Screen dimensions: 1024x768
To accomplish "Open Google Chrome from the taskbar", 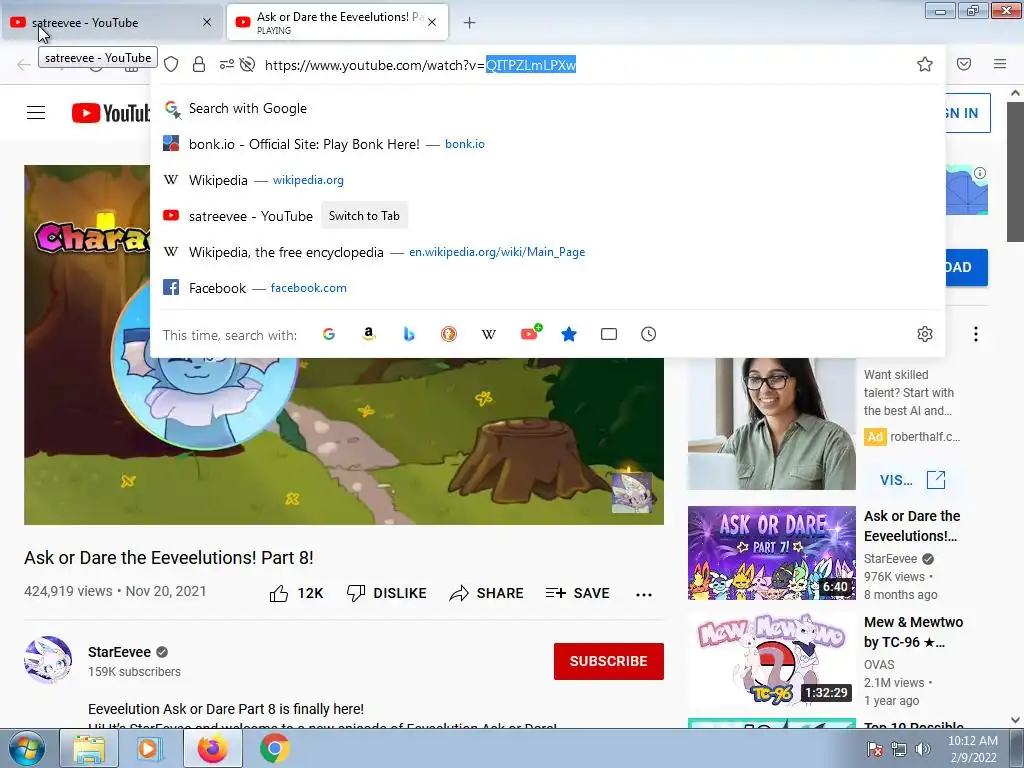I will pyautogui.click(x=274, y=748).
